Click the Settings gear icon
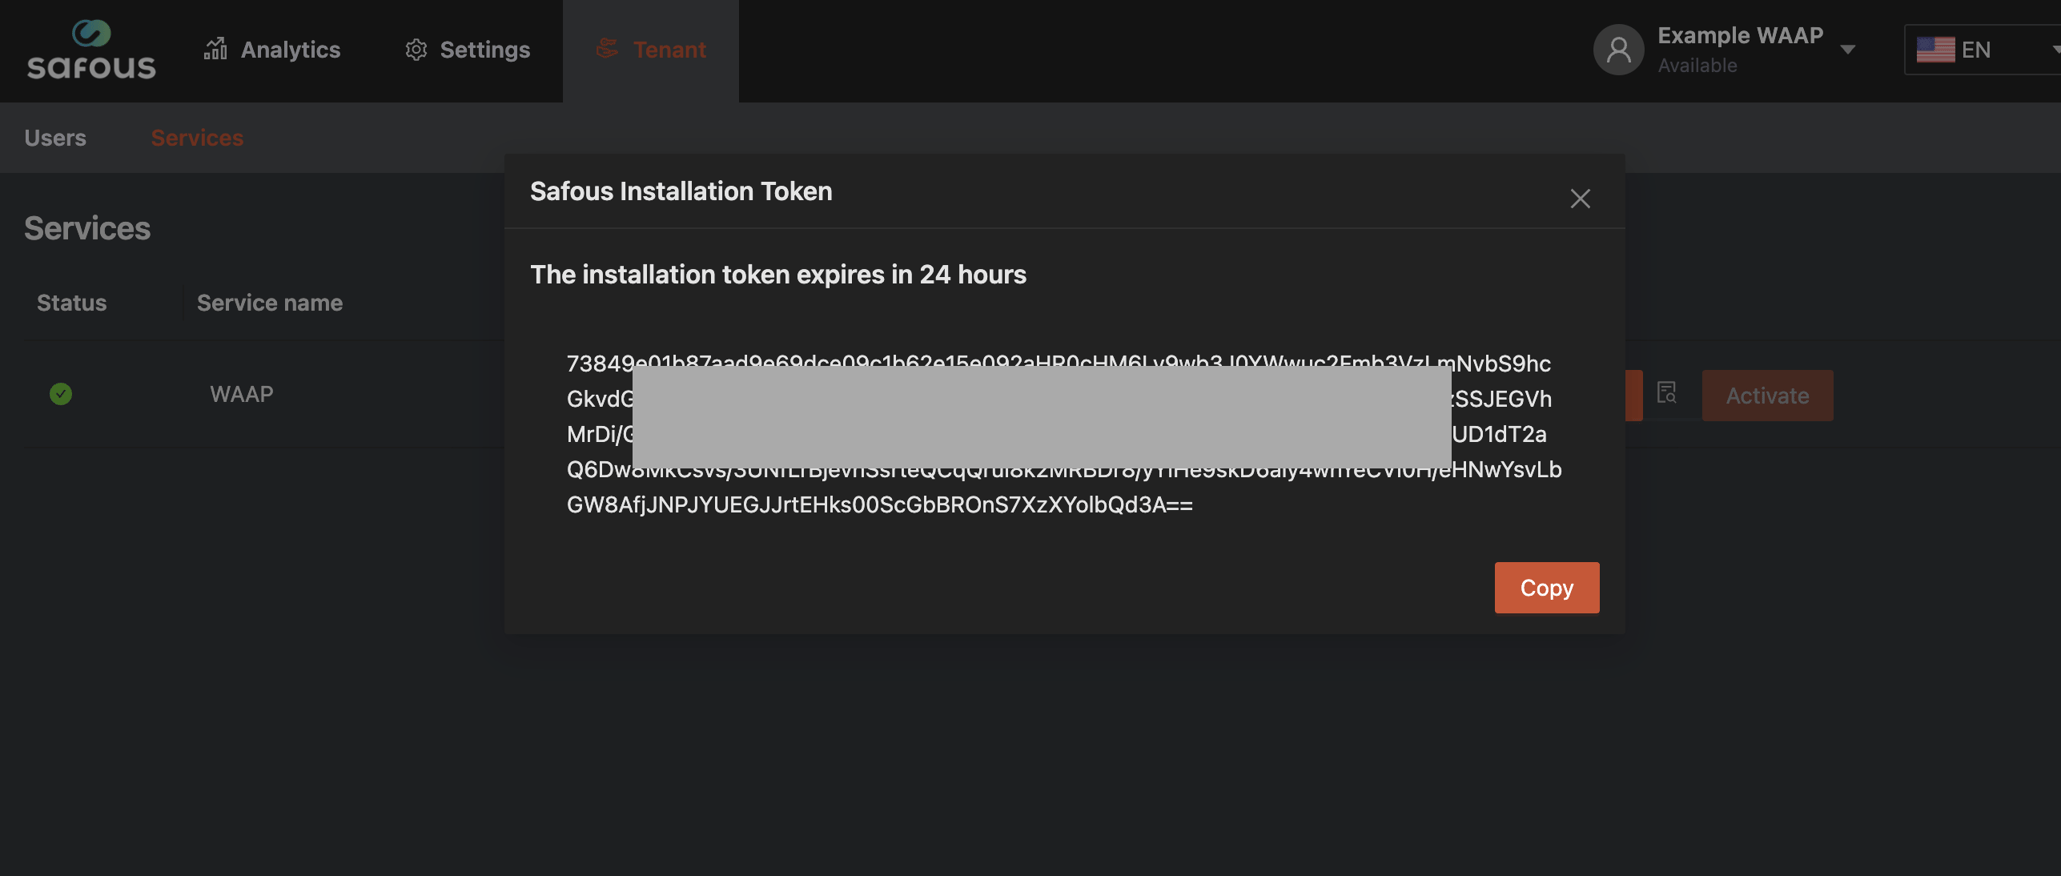 417,48
